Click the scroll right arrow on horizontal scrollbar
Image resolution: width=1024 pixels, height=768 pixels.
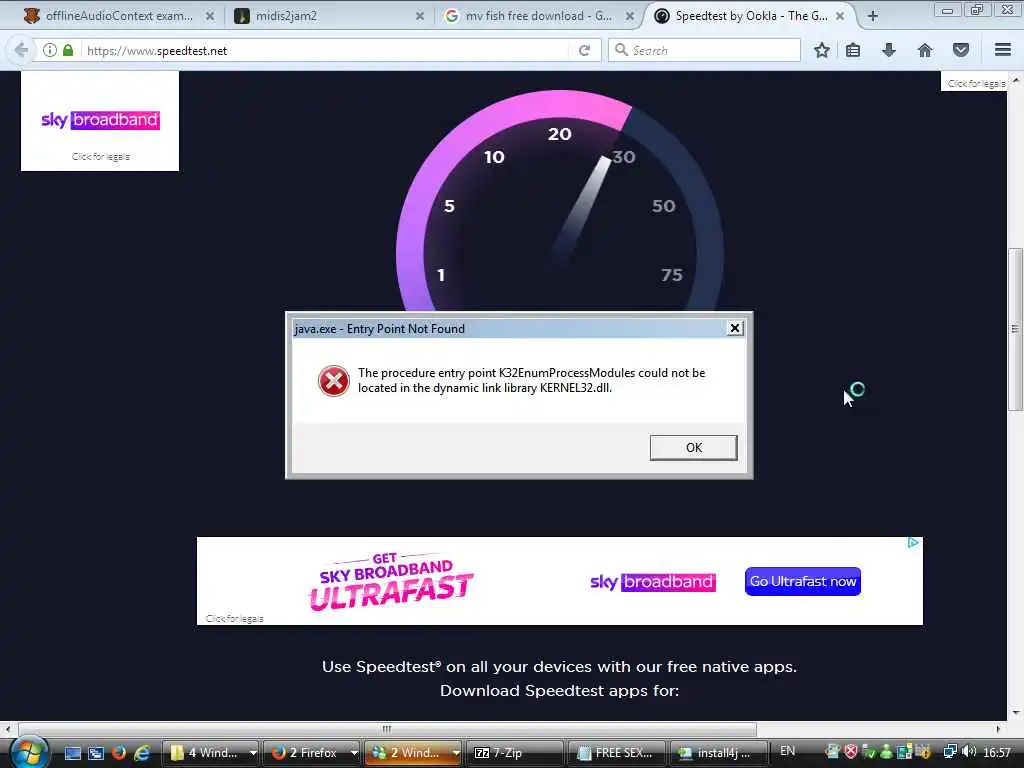(x=998, y=729)
